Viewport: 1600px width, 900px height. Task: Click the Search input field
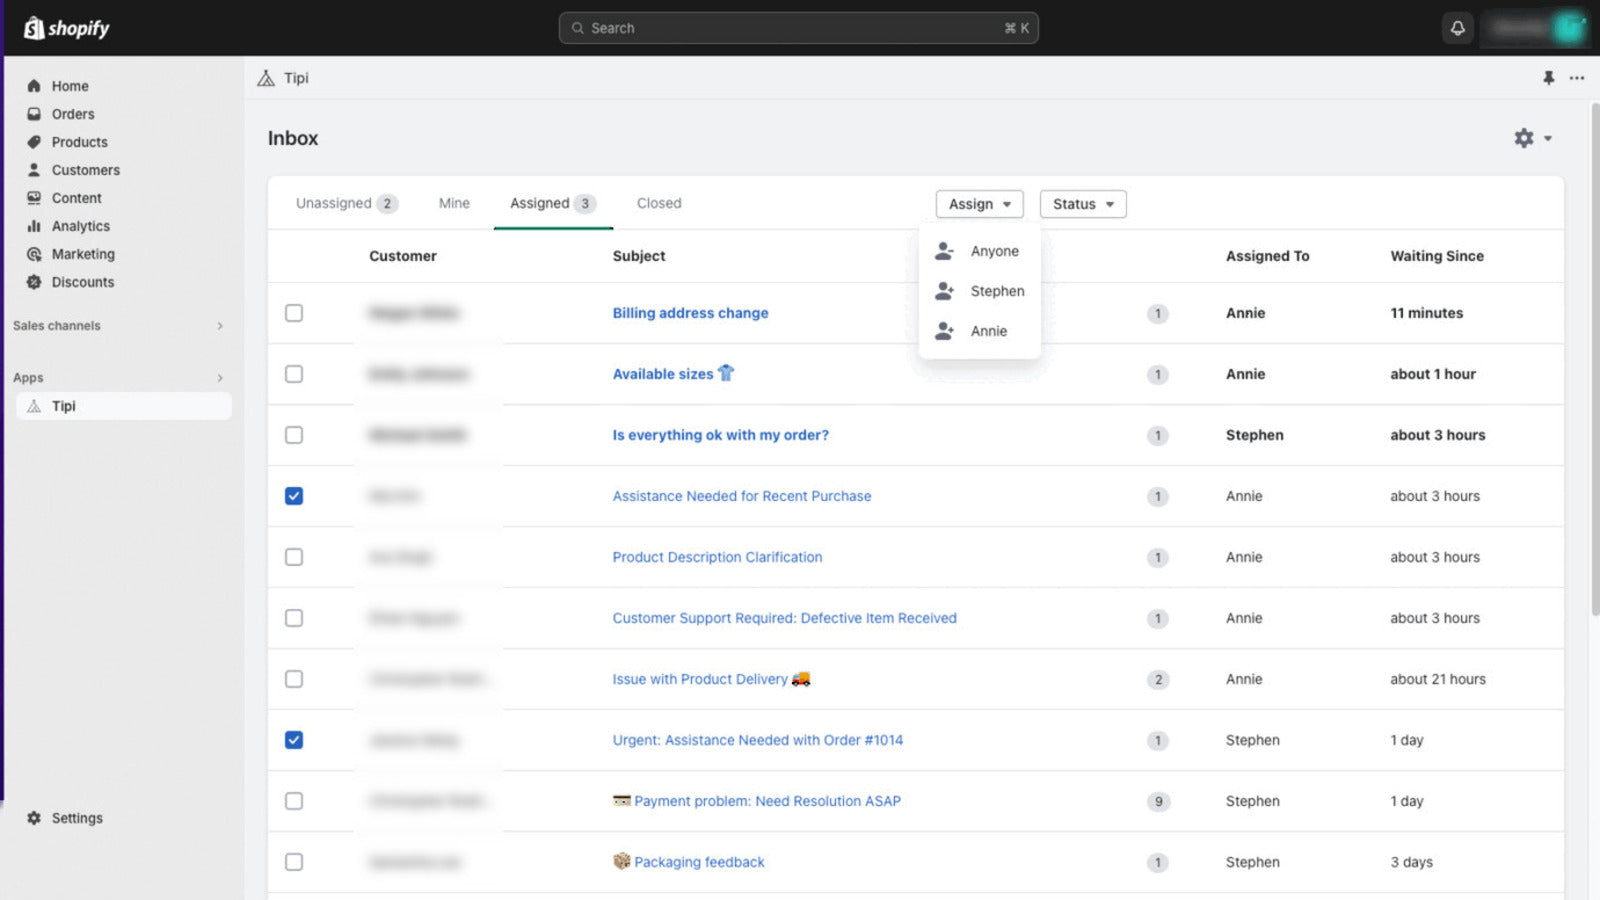(798, 28)
